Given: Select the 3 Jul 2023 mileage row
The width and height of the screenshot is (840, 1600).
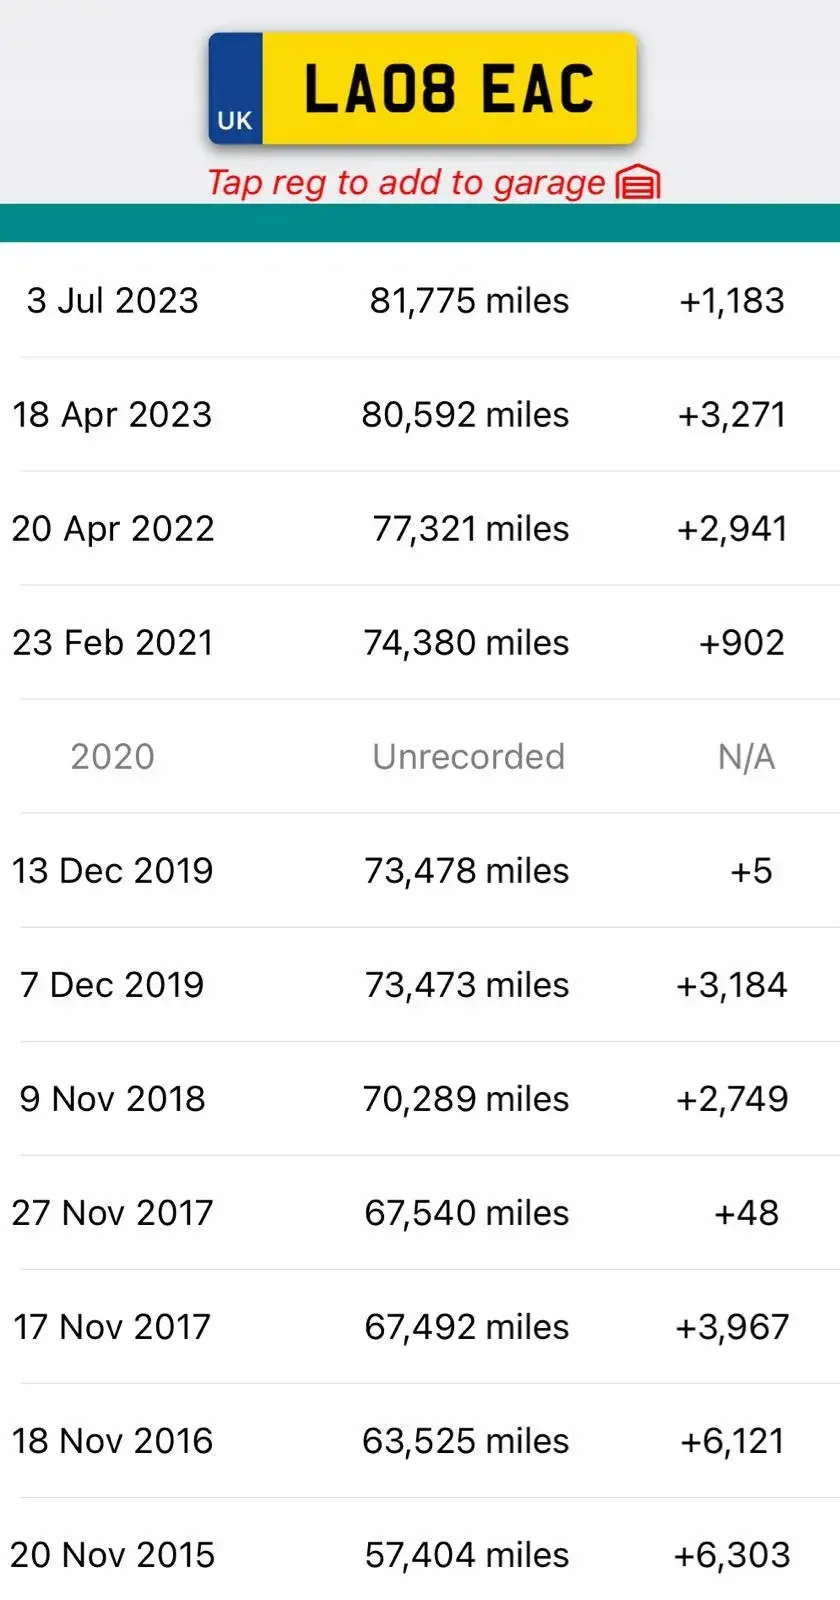Looking at the screenshot, I should [x=420, y=300].
